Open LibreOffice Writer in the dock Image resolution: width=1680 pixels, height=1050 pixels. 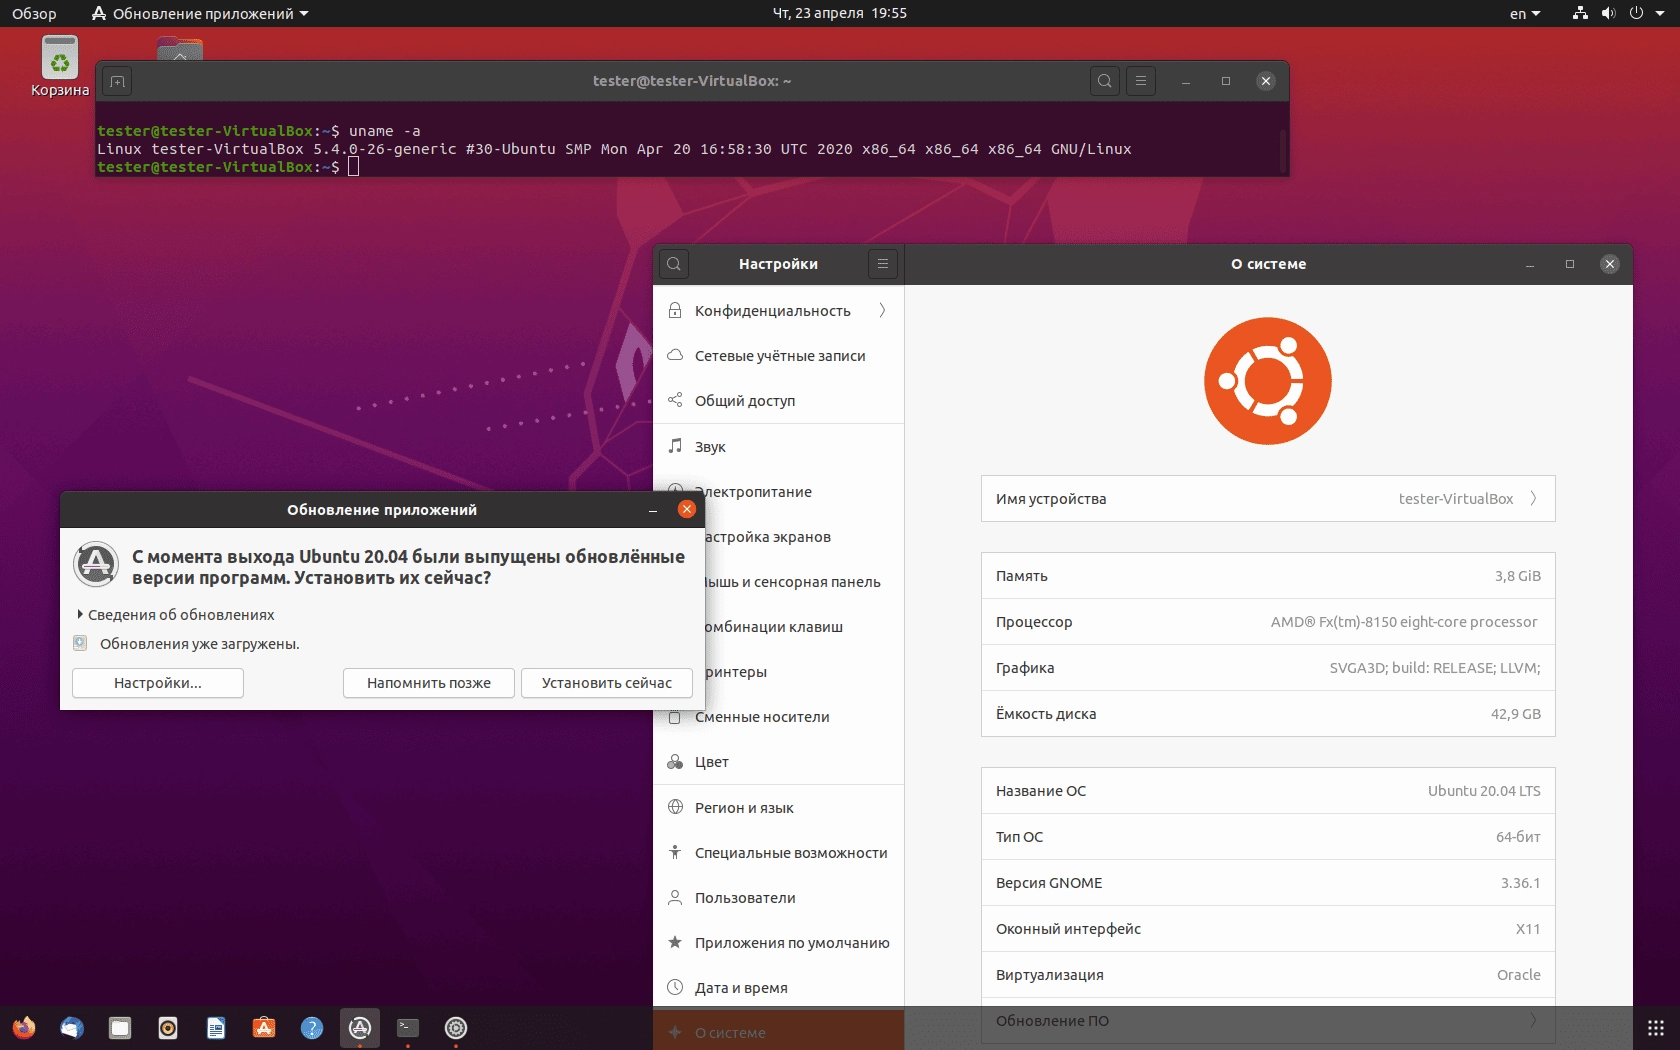(216, 1028)
